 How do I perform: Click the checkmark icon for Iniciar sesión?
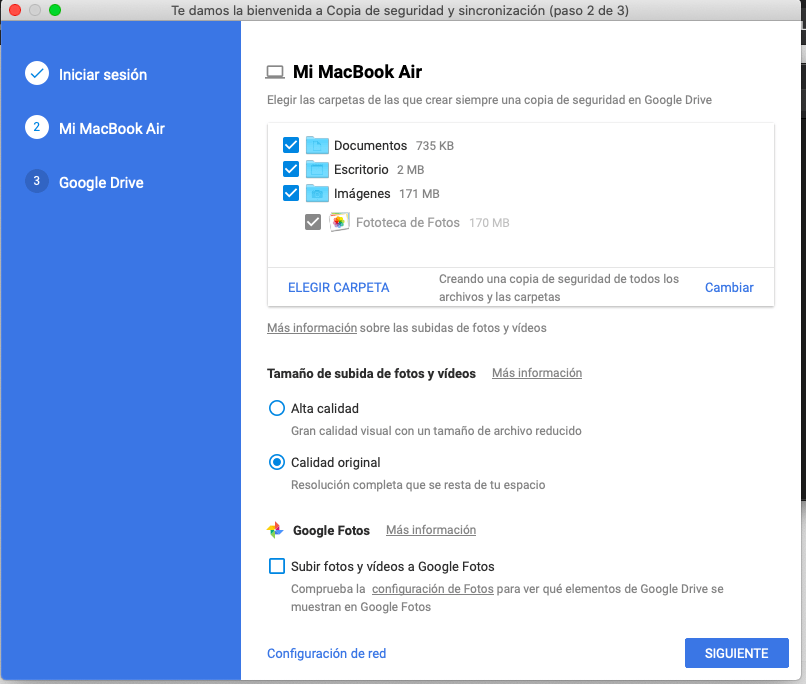click(37, 74)
